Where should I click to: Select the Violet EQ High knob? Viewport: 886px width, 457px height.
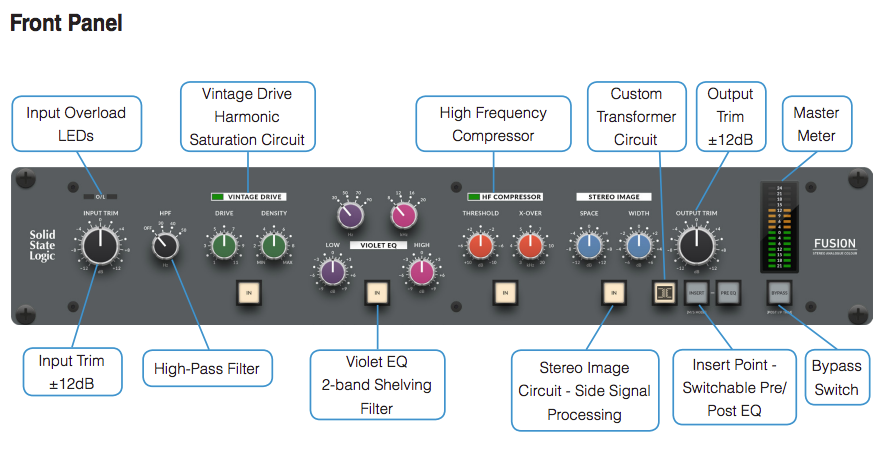click(x=420, y=271)
